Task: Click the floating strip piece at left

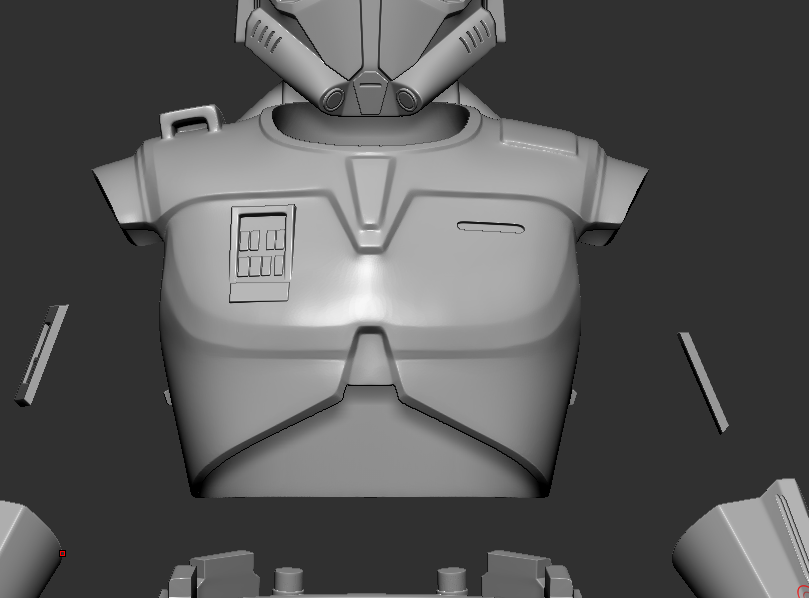Action: tap(42, 355)
